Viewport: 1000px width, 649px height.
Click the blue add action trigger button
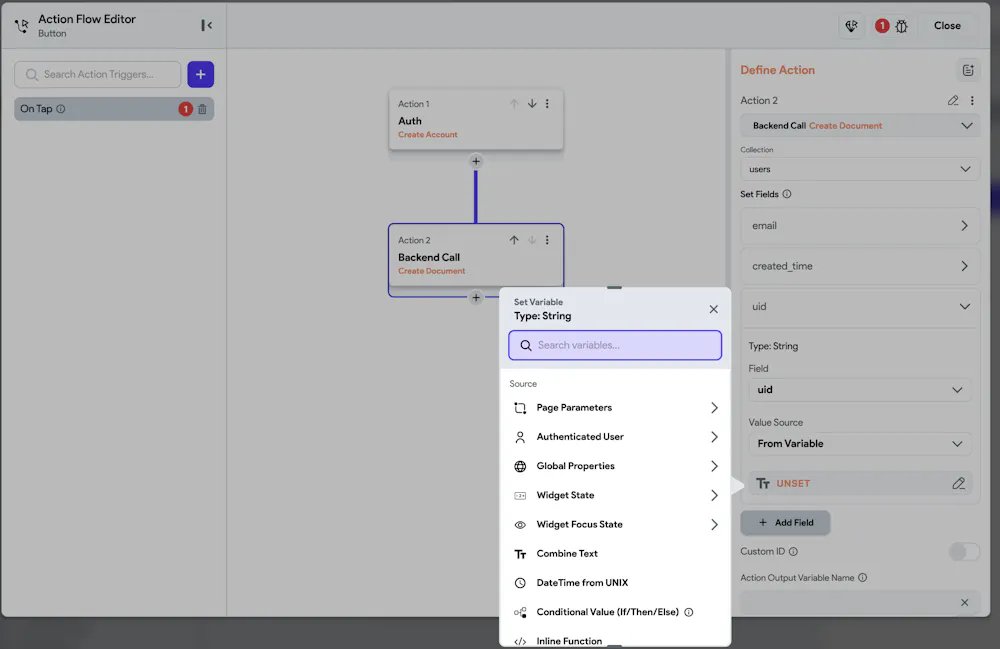pyautogui.click(x=200, y=74)
